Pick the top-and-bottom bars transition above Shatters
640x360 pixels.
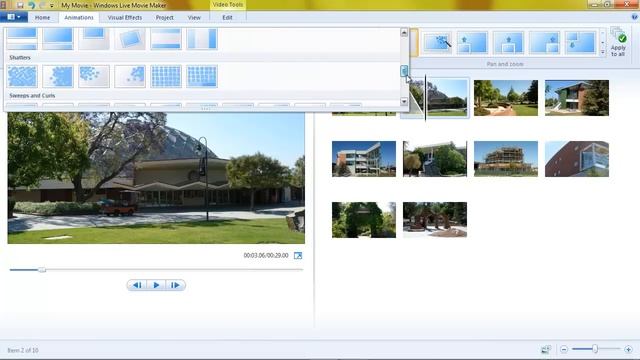166,39
